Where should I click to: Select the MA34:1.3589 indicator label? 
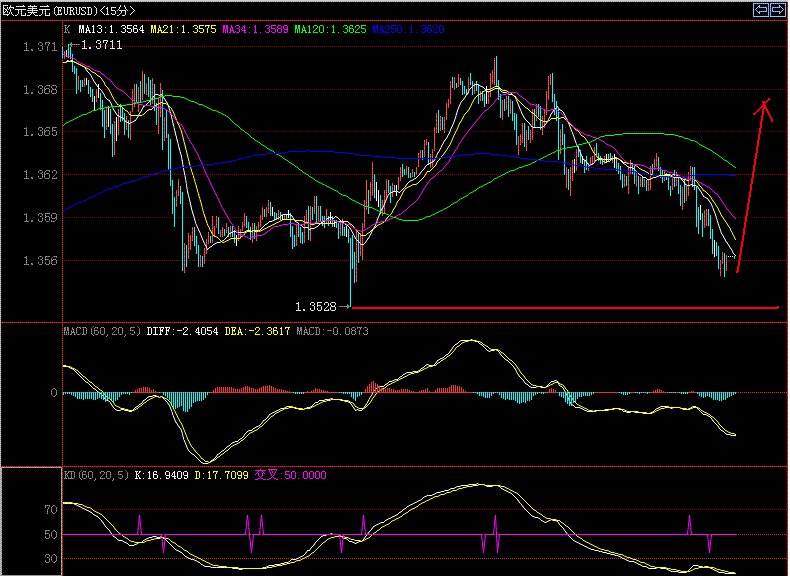(255, 29)
